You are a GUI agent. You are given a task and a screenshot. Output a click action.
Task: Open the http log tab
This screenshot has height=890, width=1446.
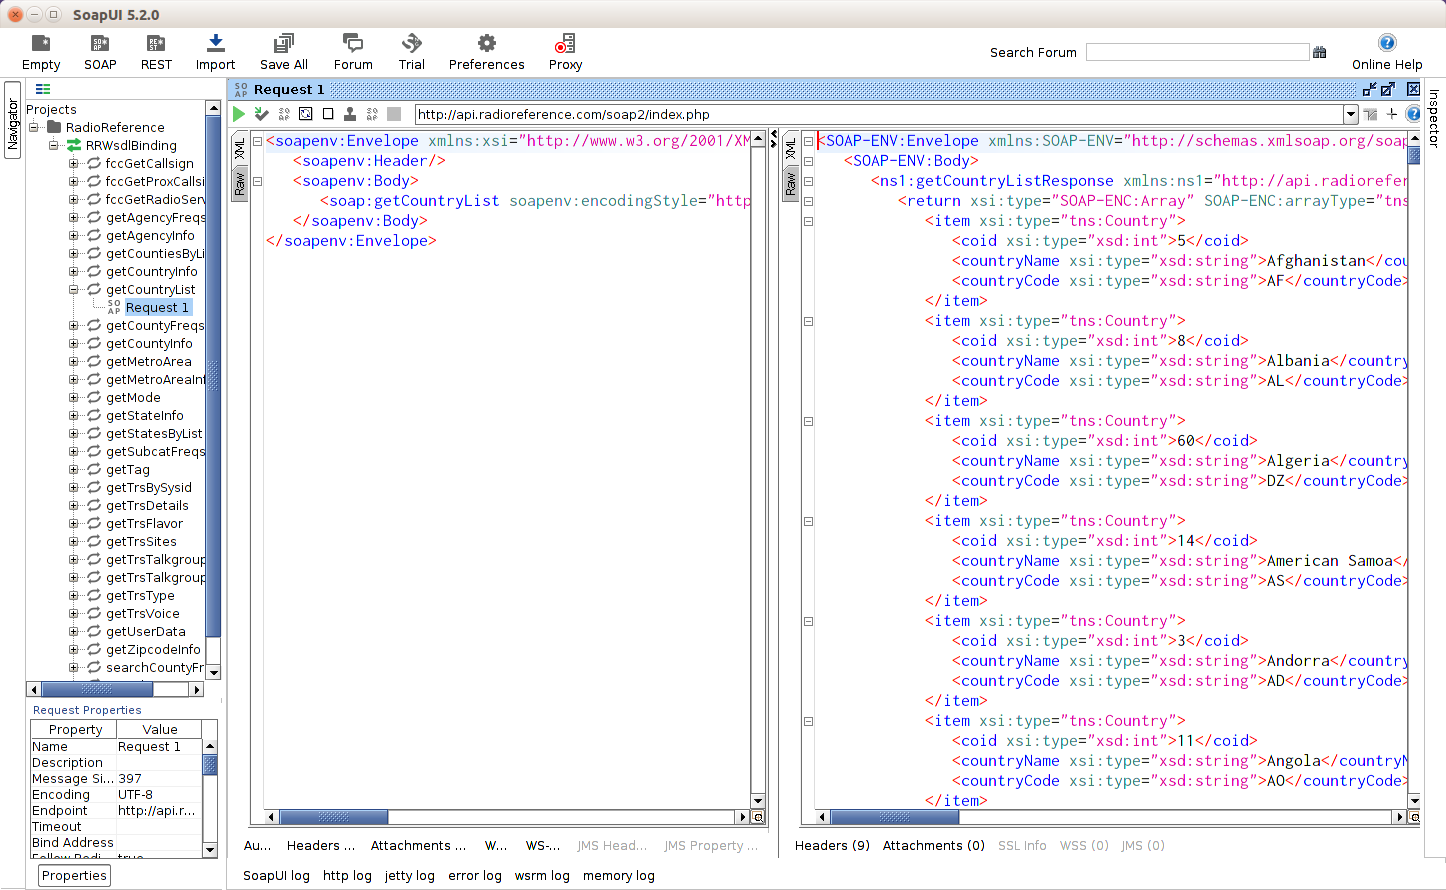point(347,876)
